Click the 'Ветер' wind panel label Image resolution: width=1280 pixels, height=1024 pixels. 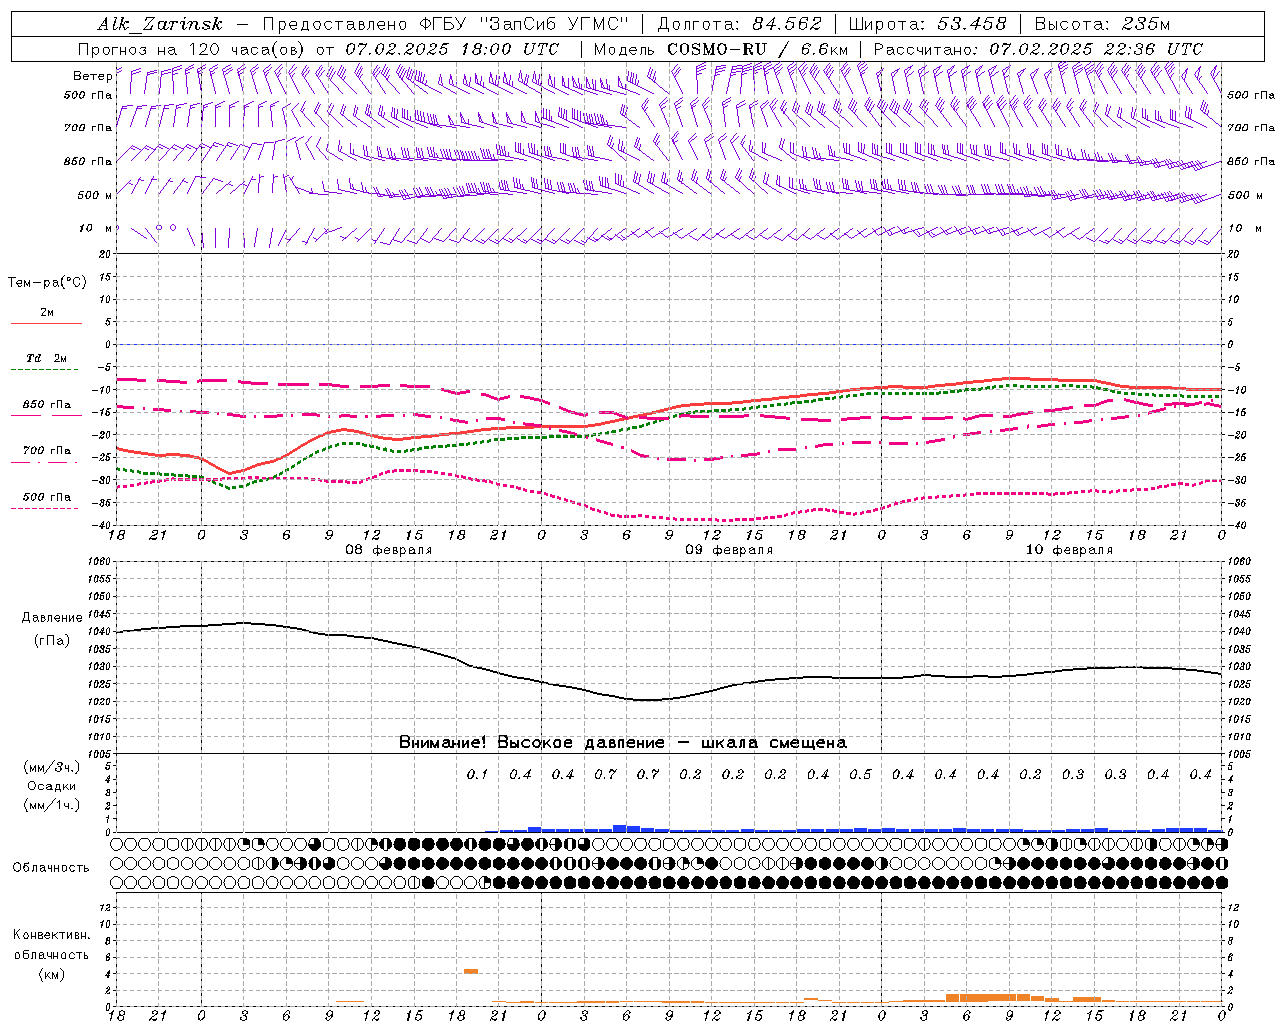tap(93, 75)
